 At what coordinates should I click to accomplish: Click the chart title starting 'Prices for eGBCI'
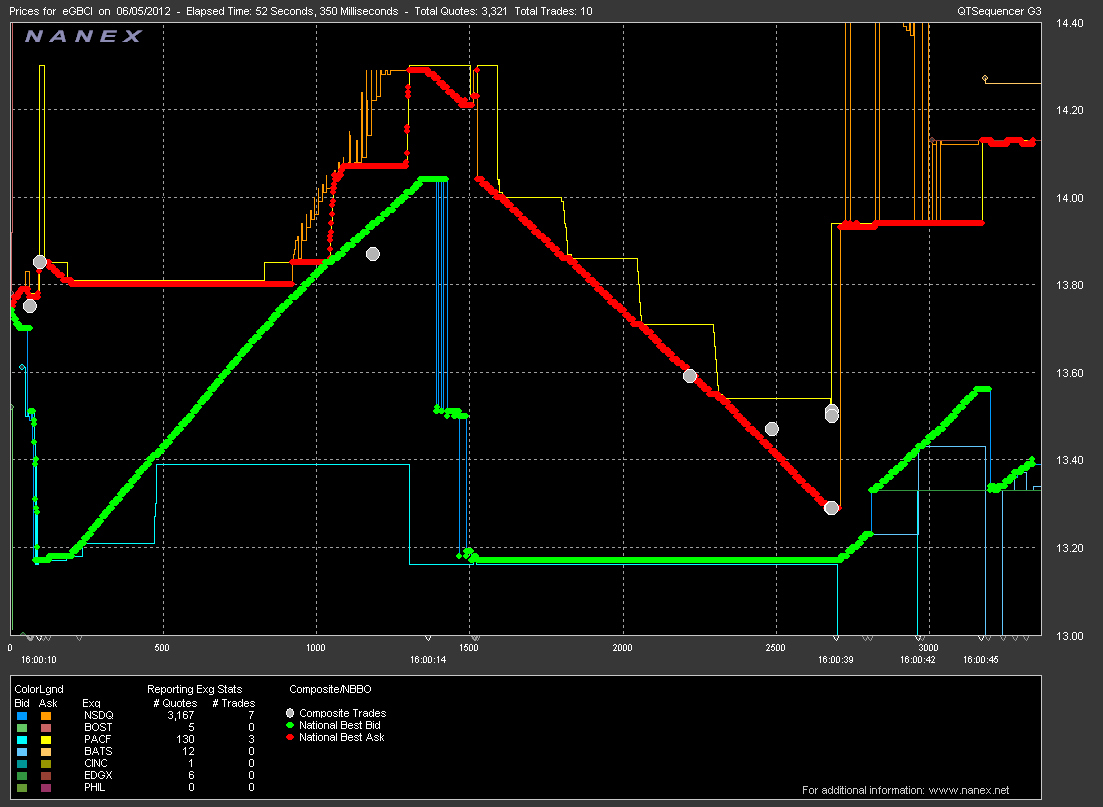click(x=300, y=11)
